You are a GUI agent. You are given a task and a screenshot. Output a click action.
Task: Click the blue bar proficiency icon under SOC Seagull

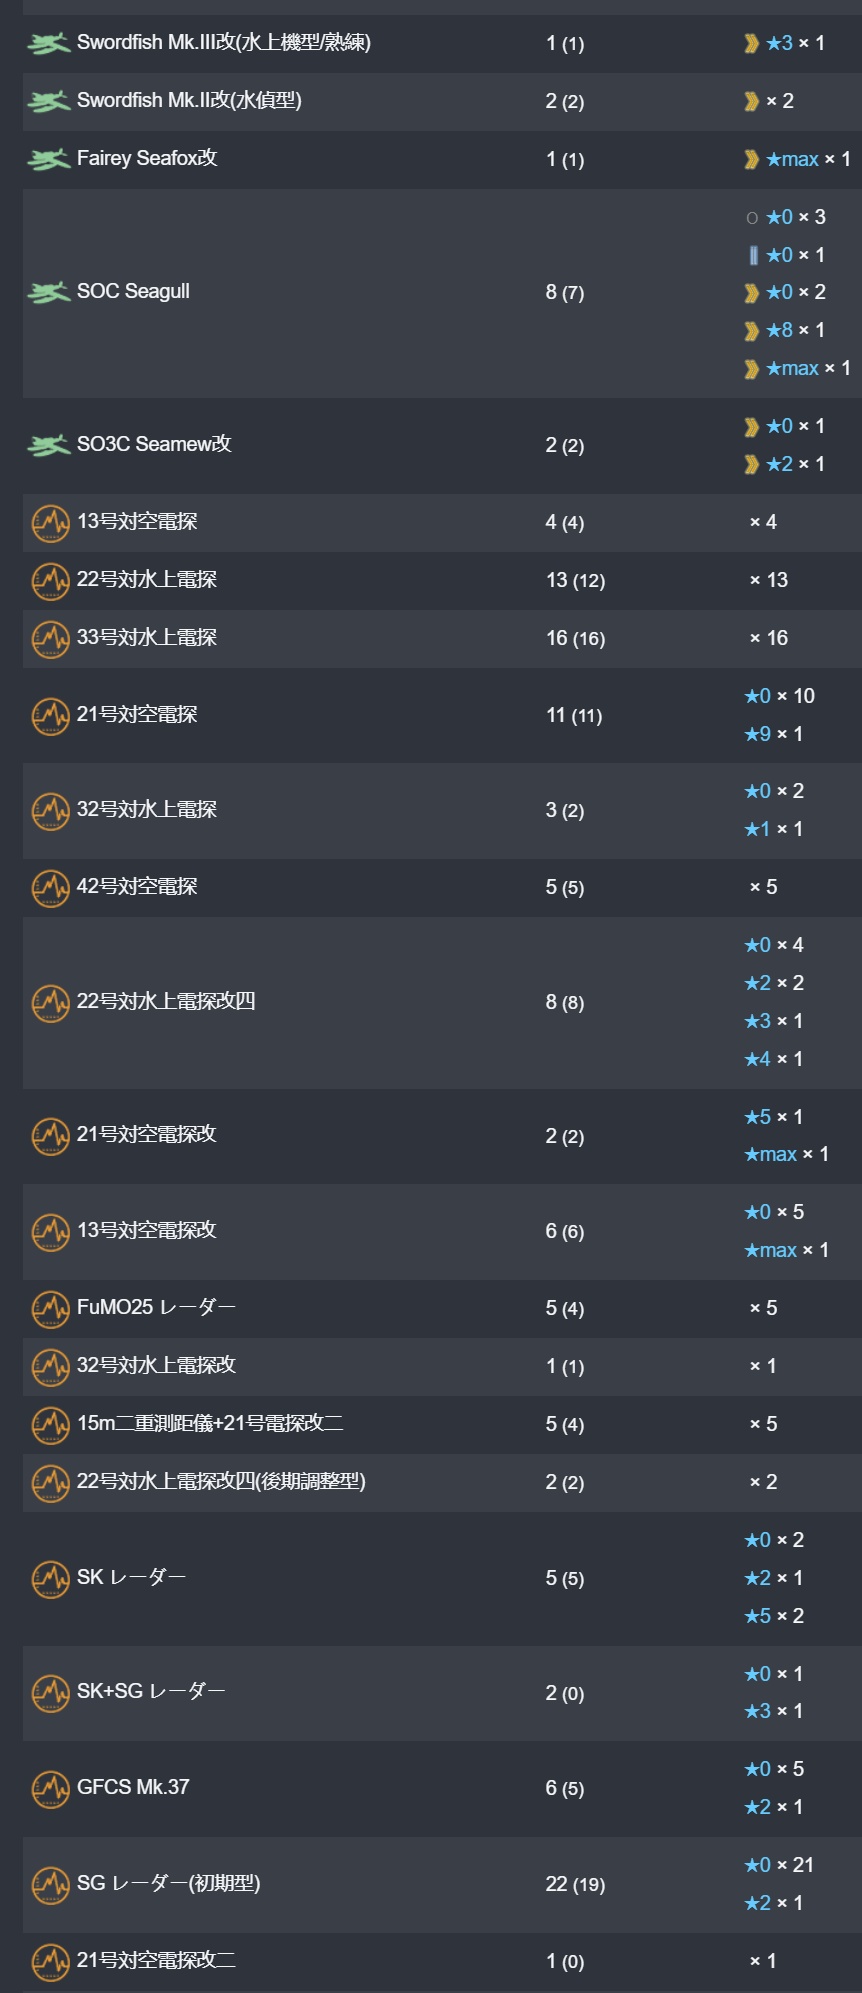[x=753, y=255]
